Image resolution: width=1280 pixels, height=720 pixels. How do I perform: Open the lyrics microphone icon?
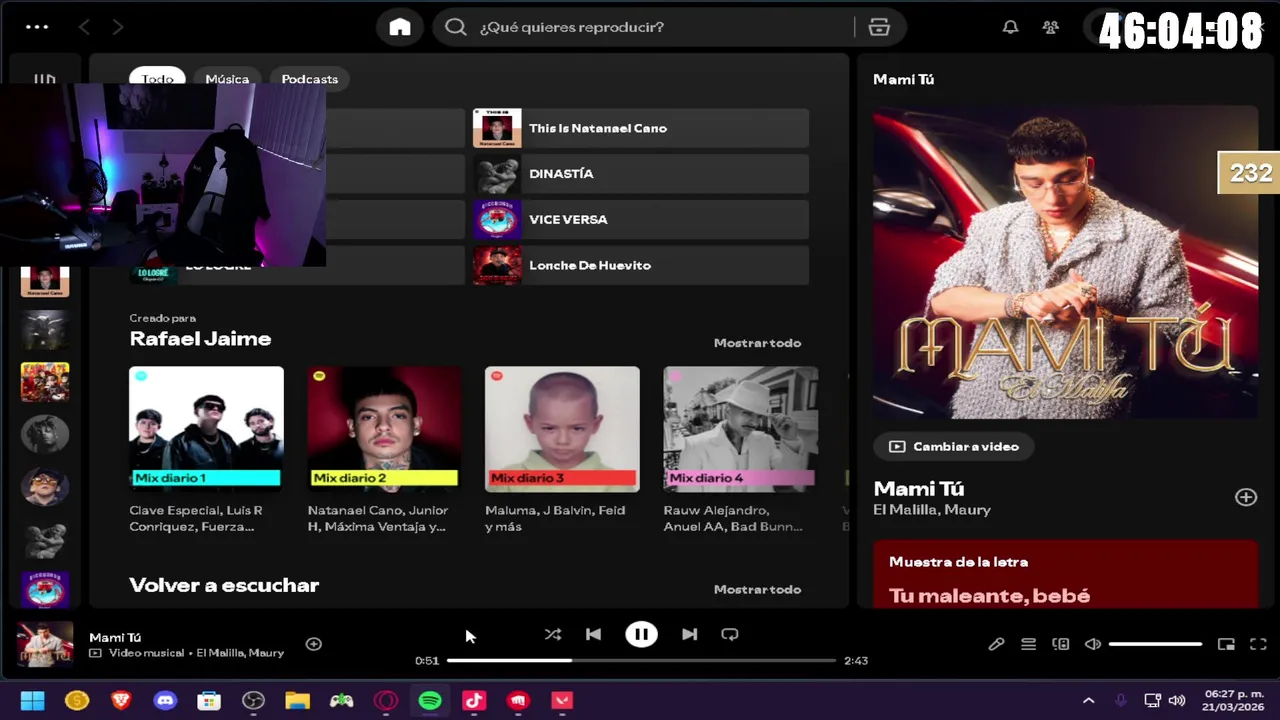(x=996, y=644)
